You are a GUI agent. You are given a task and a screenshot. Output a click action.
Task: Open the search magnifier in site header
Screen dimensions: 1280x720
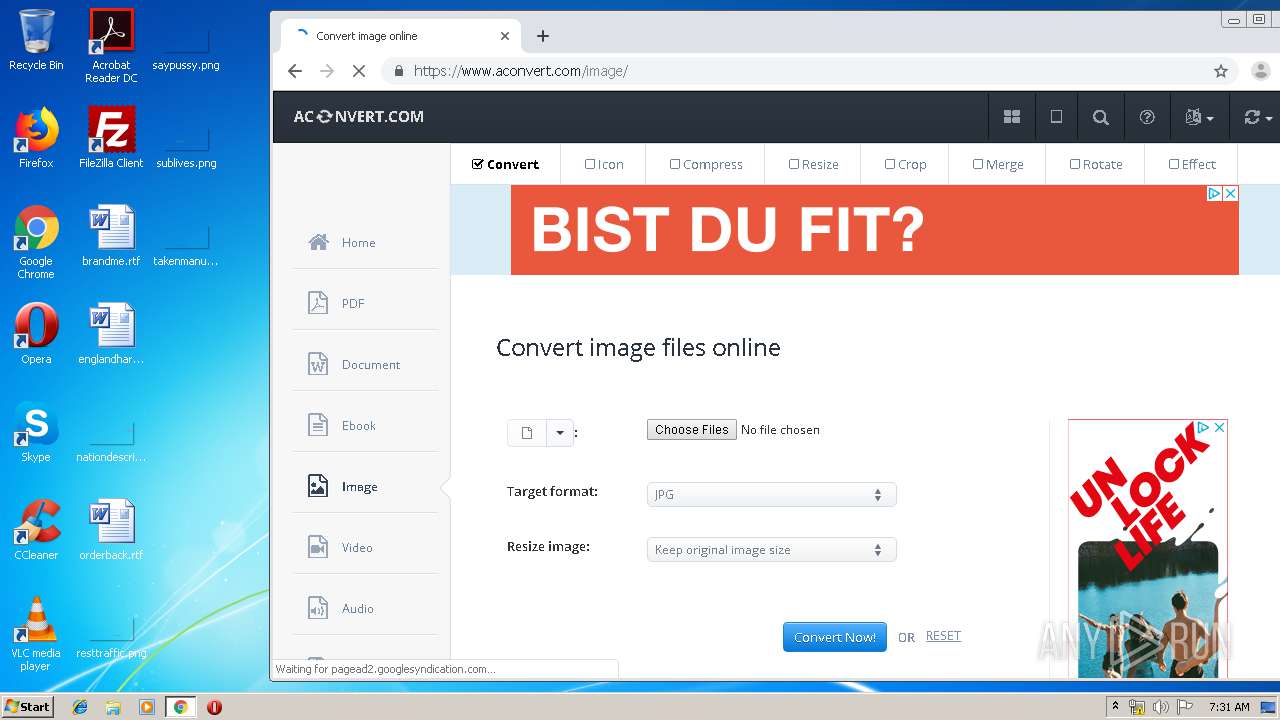1101,117
